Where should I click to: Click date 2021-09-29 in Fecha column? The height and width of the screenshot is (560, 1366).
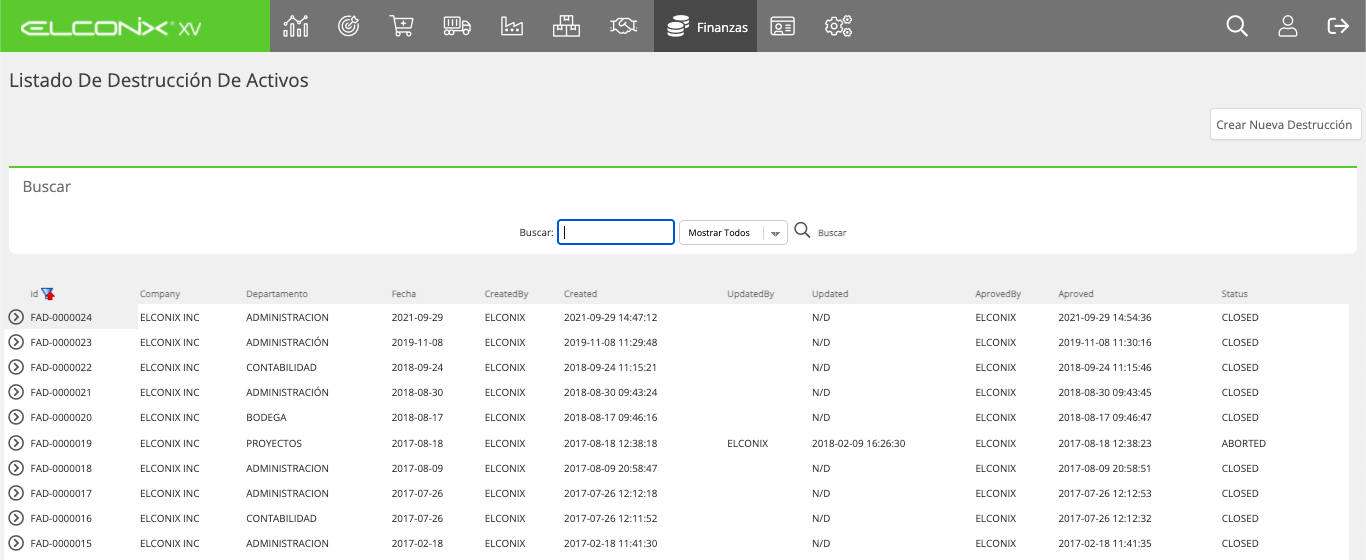pyautogui.click(x=417, y=317)
